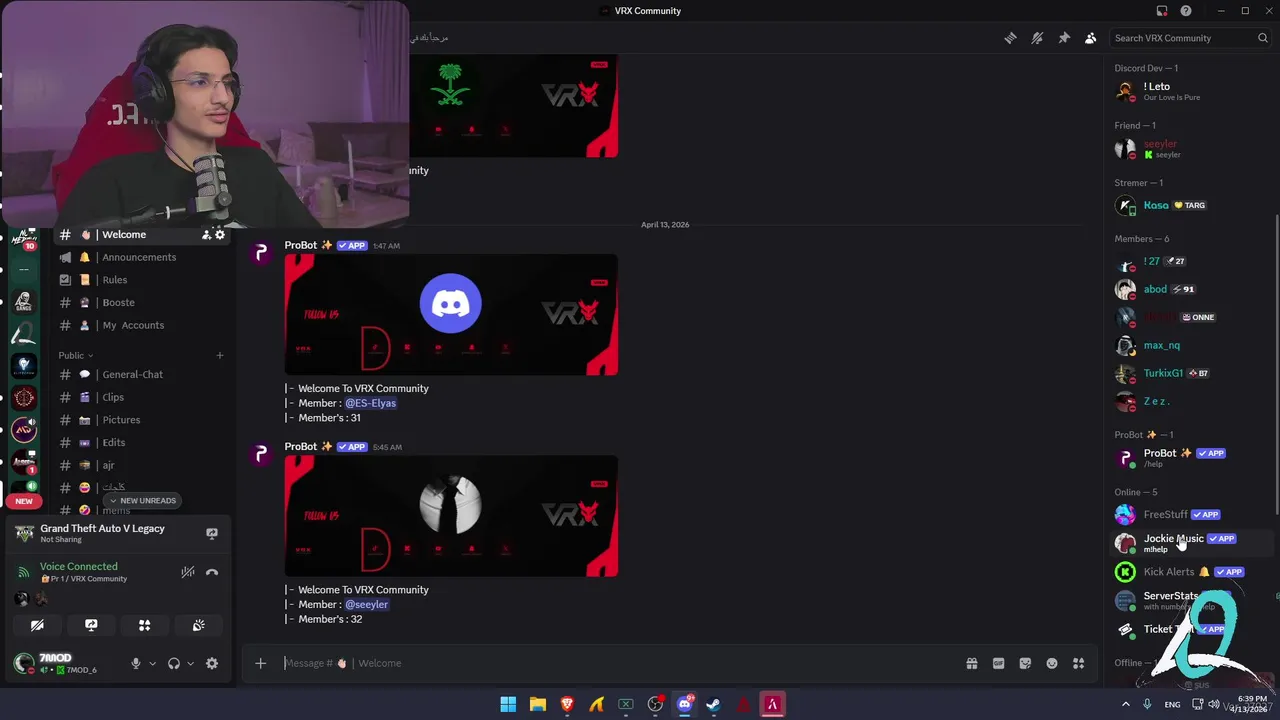Open microphone input options arrow
Screen dimensions: 1280x720
152,663
